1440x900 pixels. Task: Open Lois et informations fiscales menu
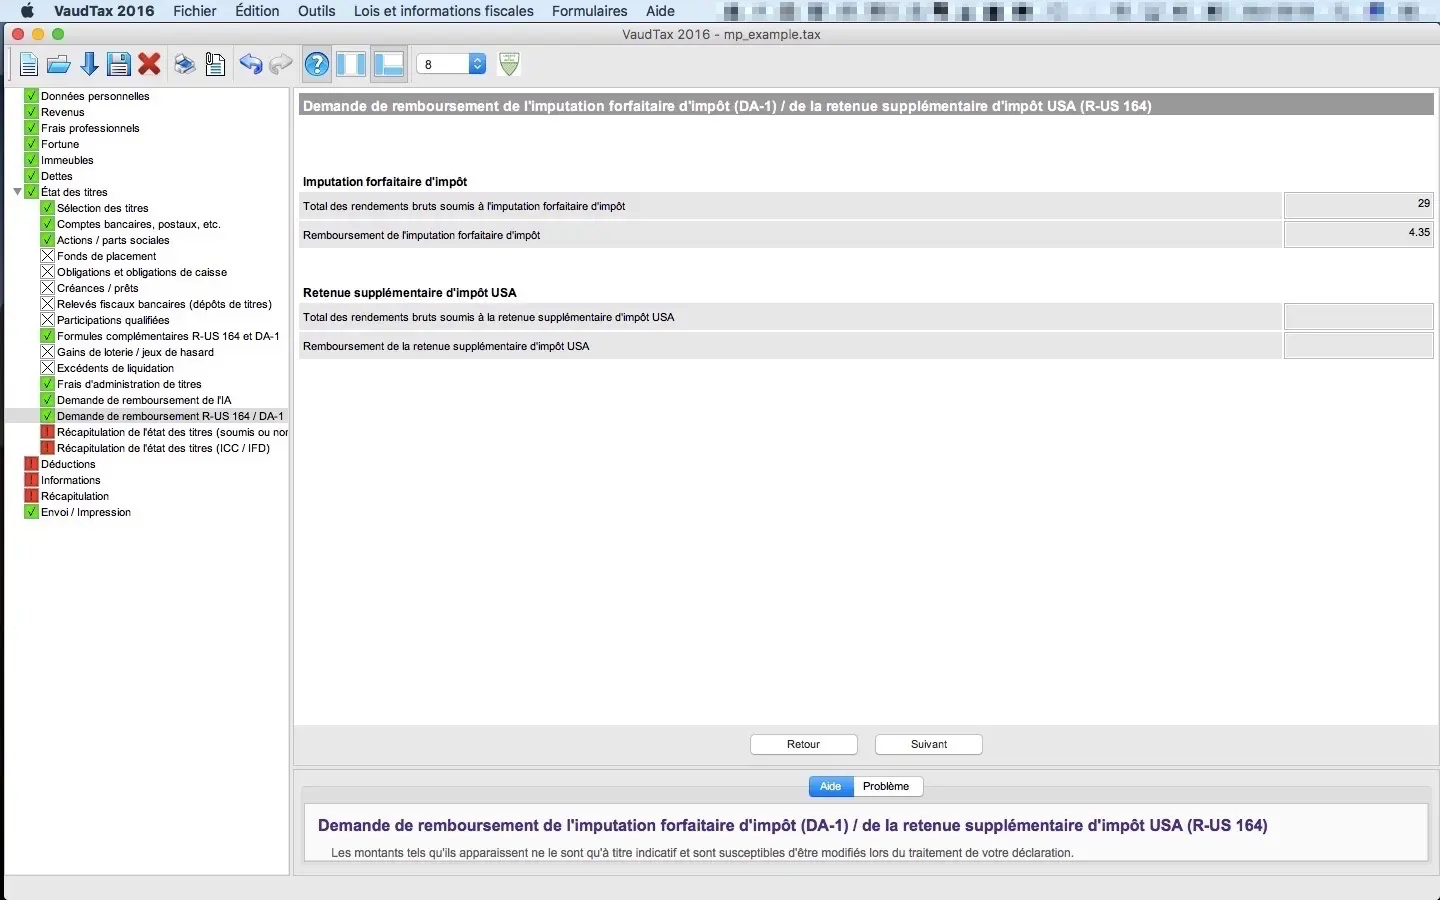(x=444, y=11)
